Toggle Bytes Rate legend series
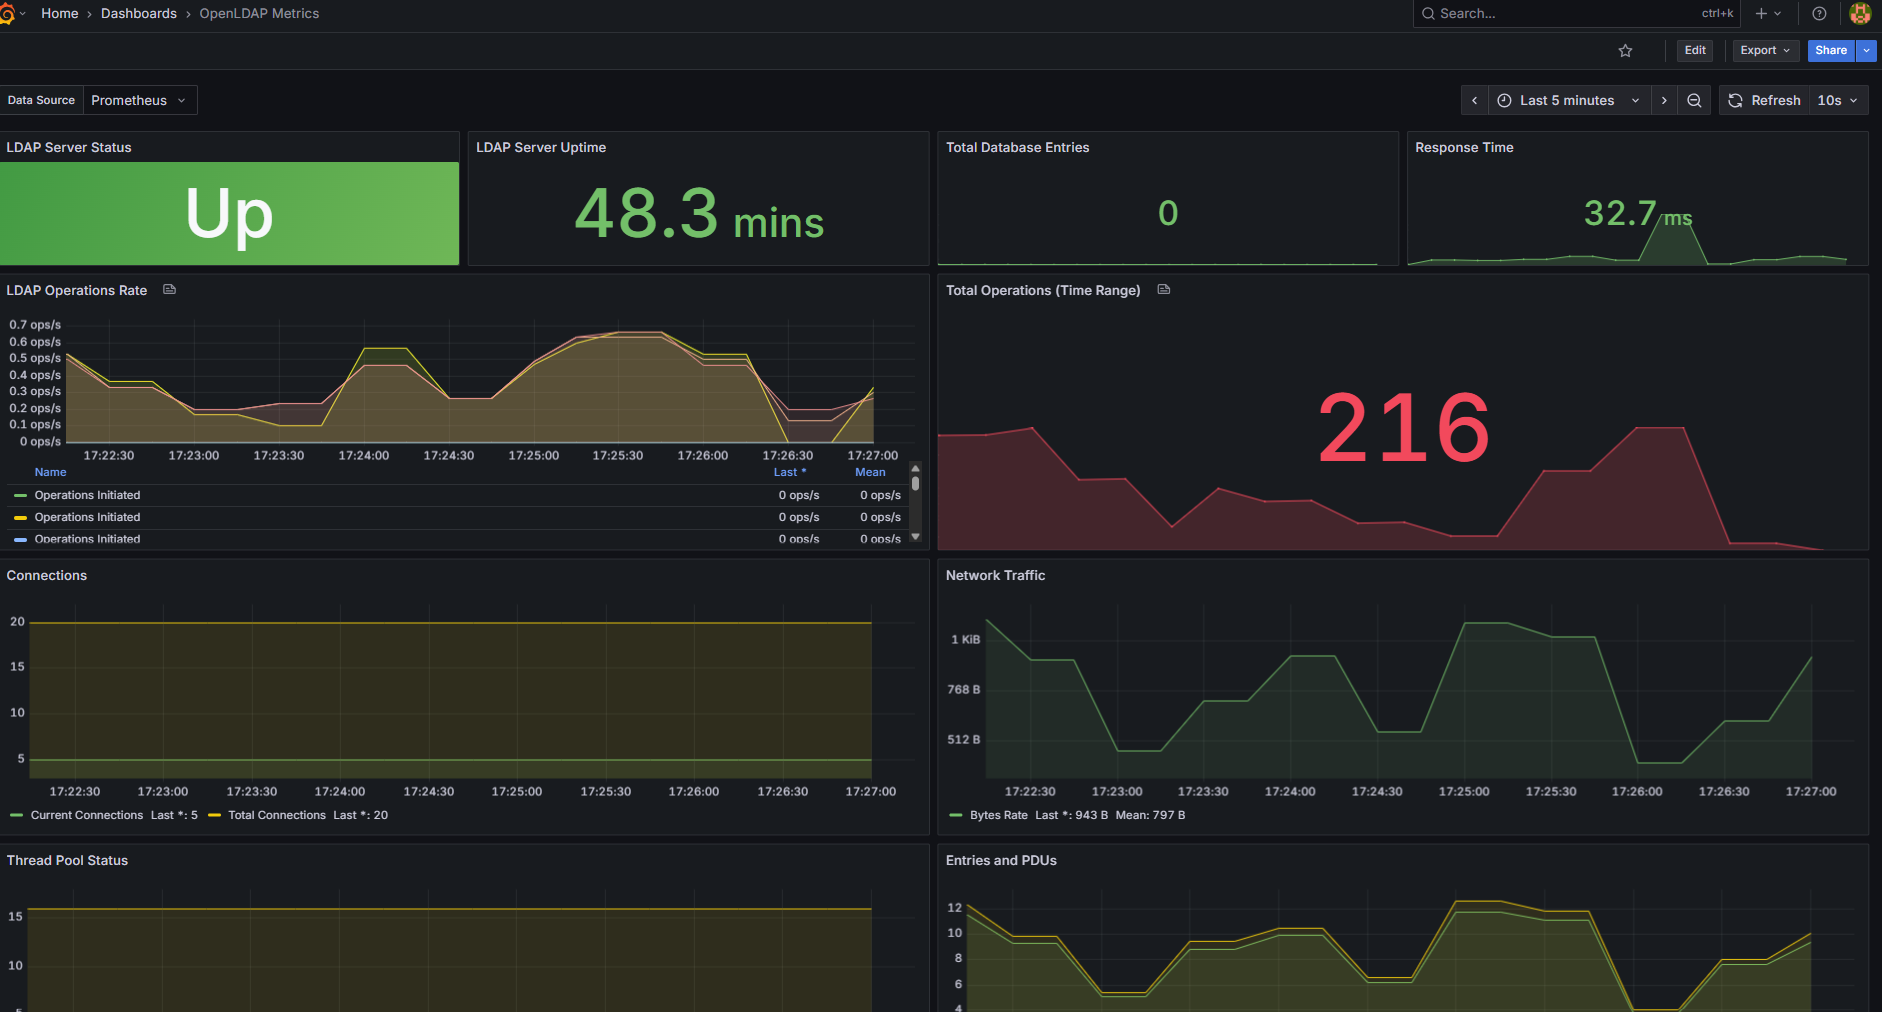This screenshot has width=1882, height=1012. (999, 816)
